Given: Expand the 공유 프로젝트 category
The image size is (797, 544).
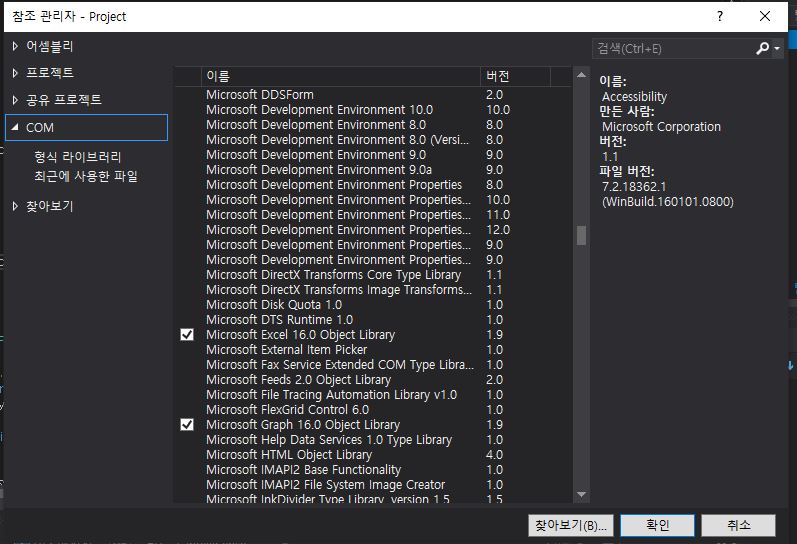Looking at the screenshot, I should [x=15, y=100].
